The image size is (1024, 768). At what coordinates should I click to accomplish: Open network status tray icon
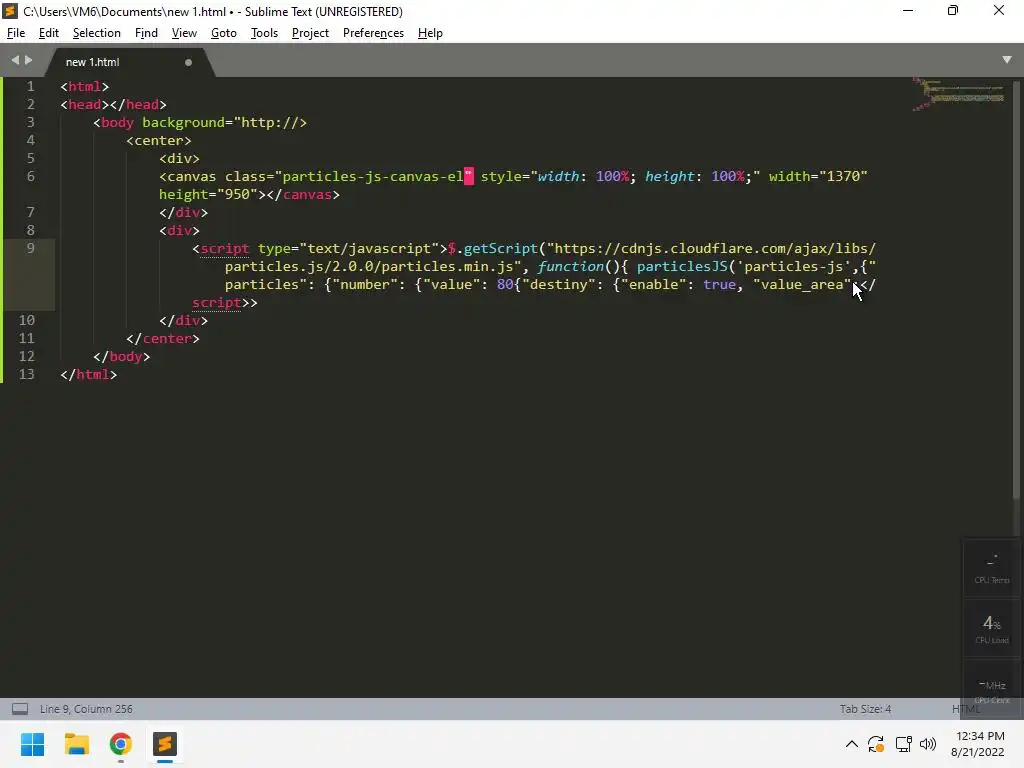coord(904,744)
